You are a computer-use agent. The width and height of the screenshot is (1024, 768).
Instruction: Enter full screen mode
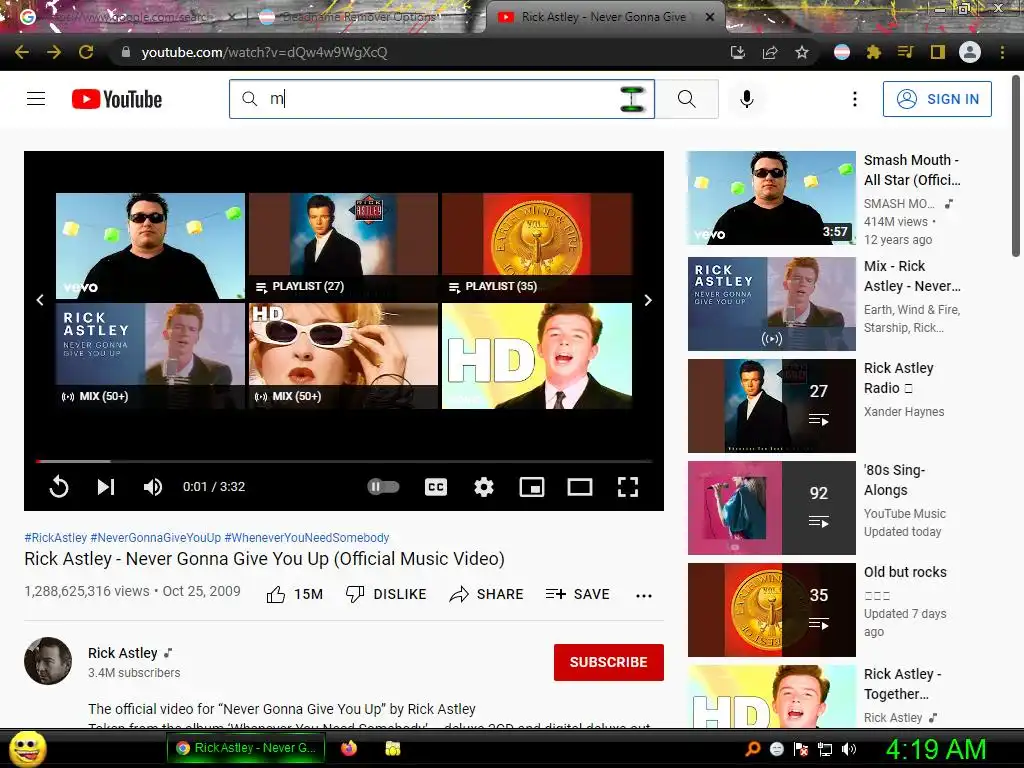(628, 487)
